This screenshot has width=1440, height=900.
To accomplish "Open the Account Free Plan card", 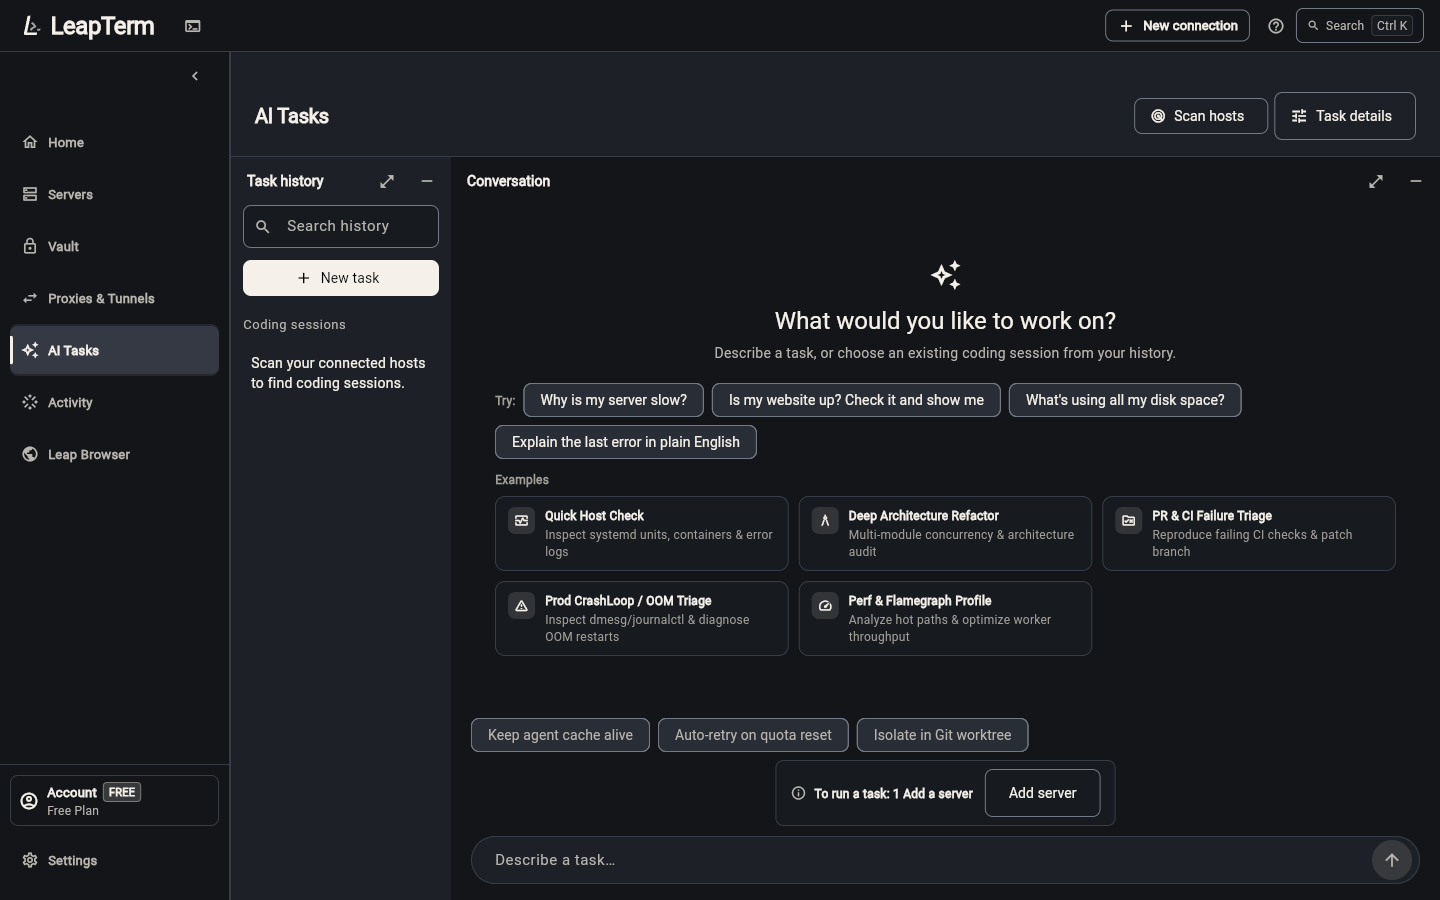I will click(x=114, y=801).
